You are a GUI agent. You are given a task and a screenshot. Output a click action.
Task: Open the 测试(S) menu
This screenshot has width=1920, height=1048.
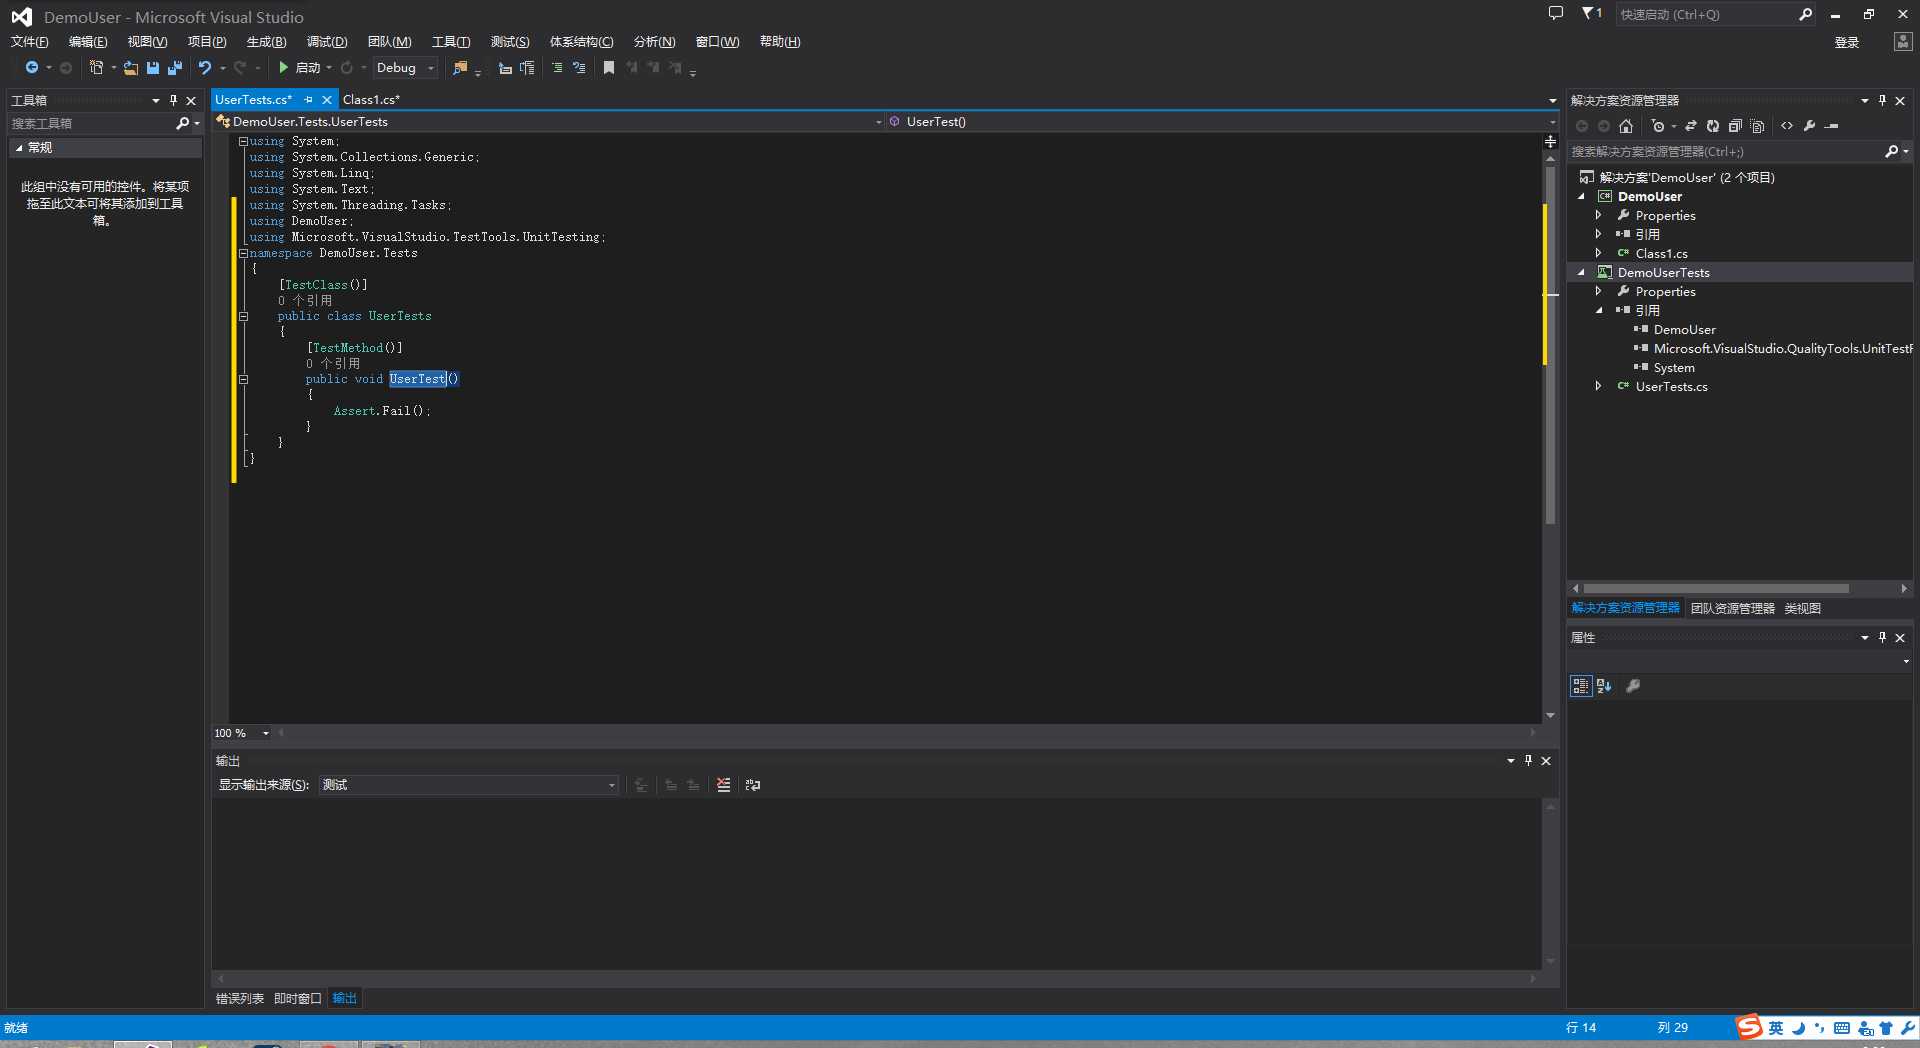click(x=510, y=42)
